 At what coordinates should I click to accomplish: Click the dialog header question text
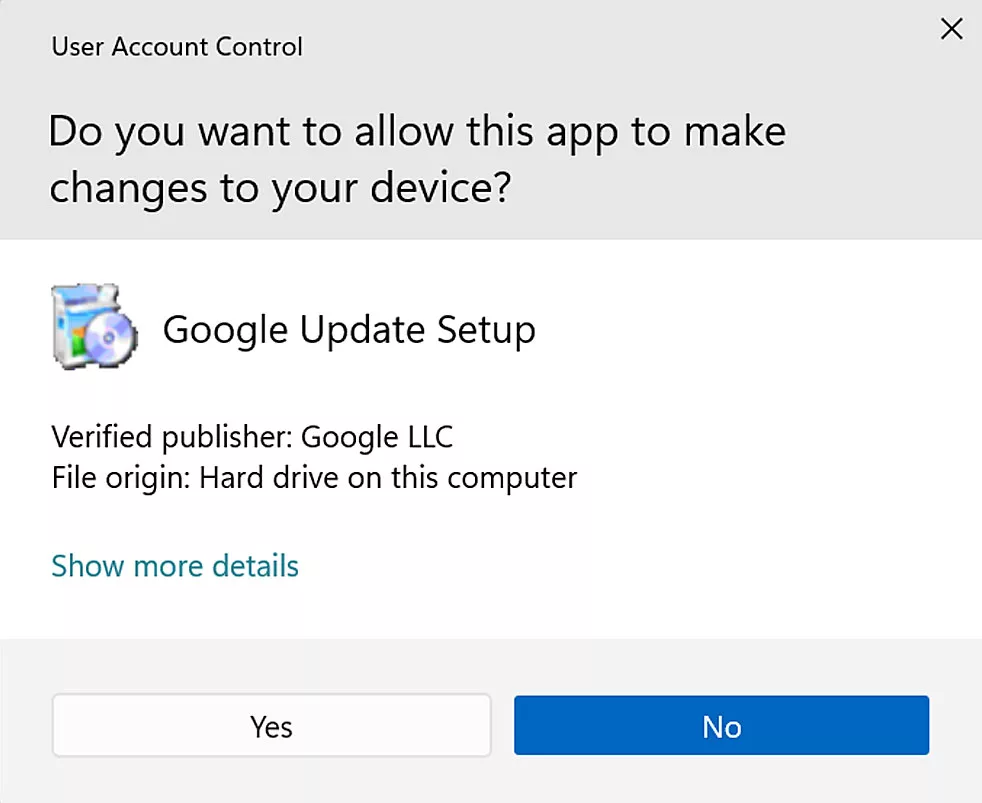pos(417,158)
